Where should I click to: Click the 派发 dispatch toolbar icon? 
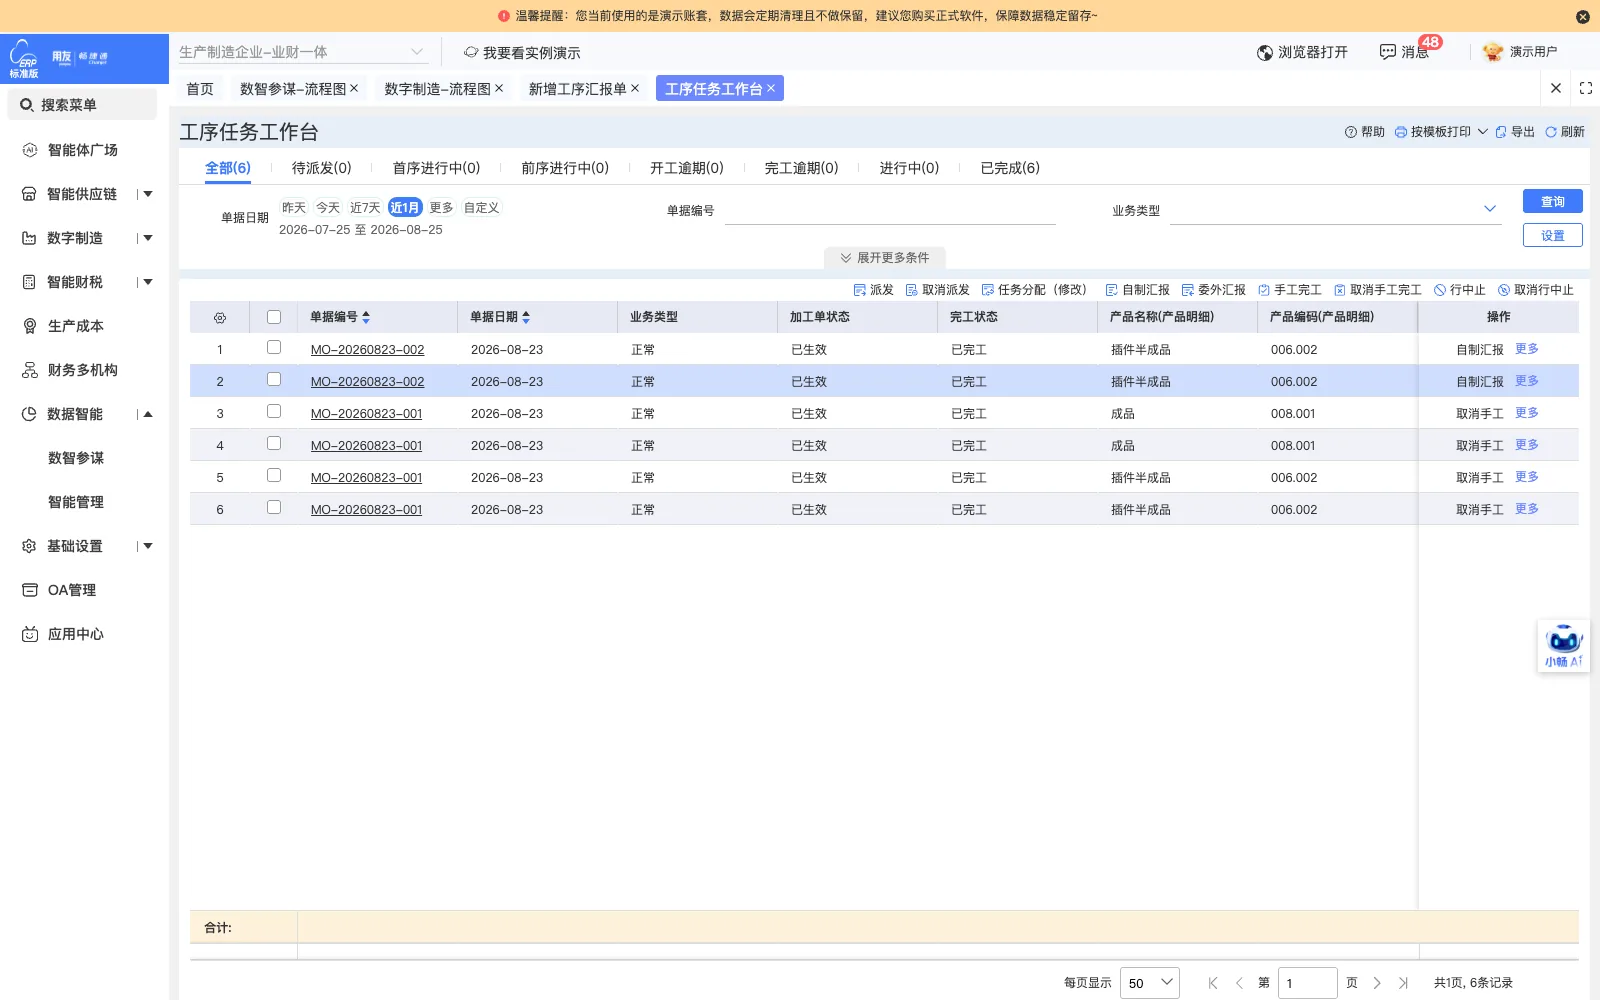[859, 290]
